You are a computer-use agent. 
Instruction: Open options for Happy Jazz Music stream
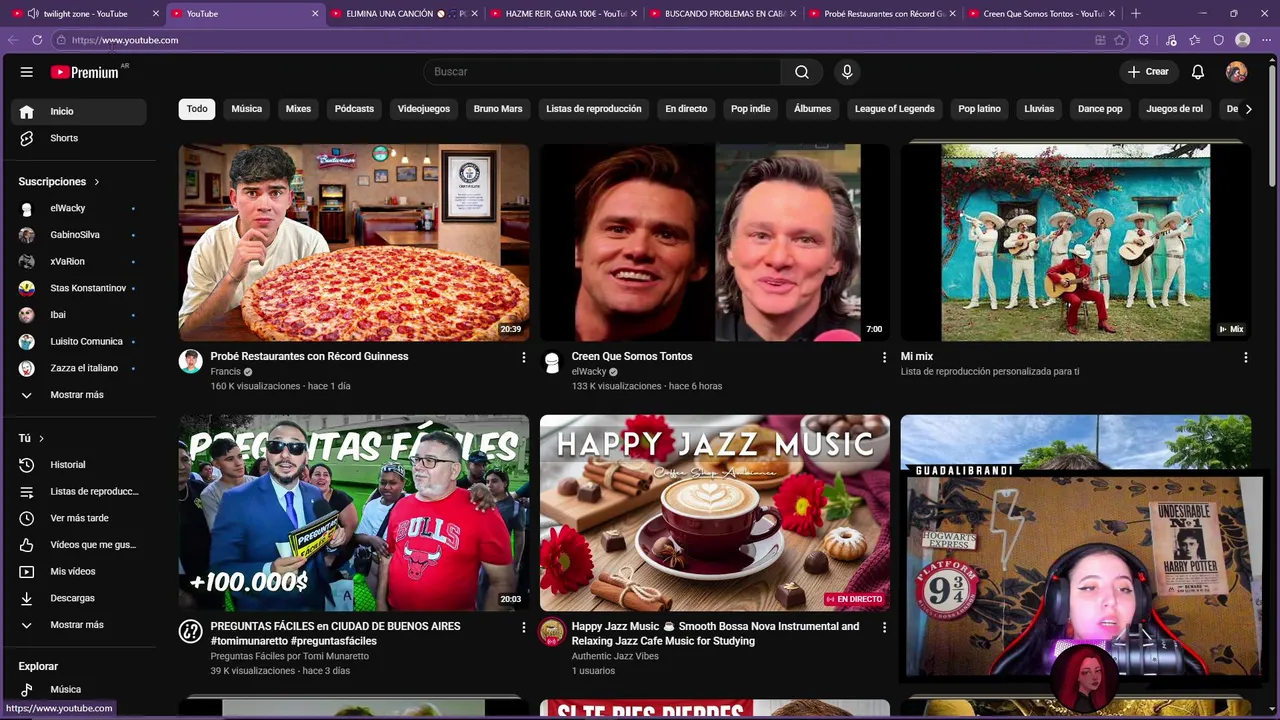coord(884,627)
